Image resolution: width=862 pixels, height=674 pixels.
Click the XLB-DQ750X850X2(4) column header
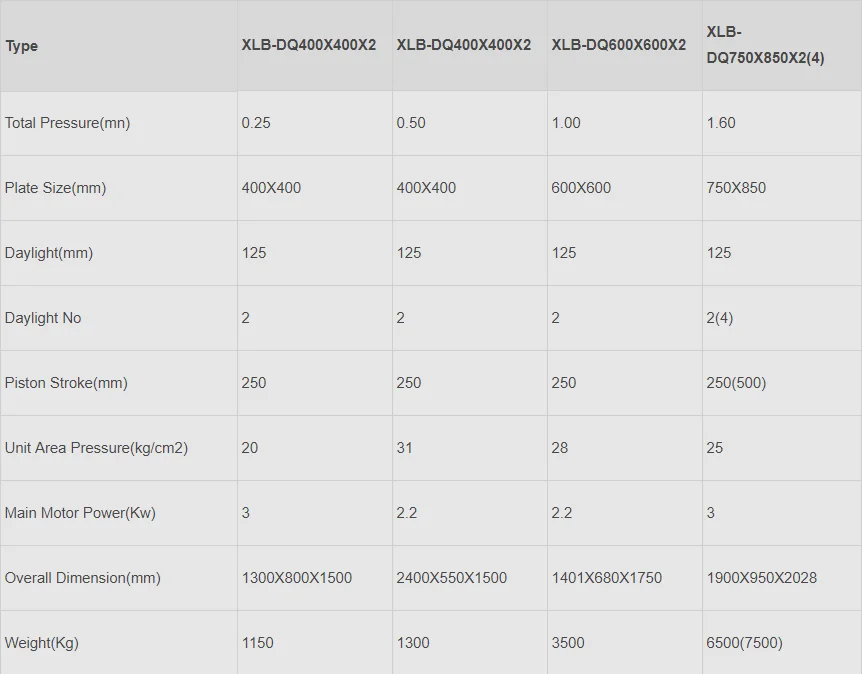tap(765, 45)
